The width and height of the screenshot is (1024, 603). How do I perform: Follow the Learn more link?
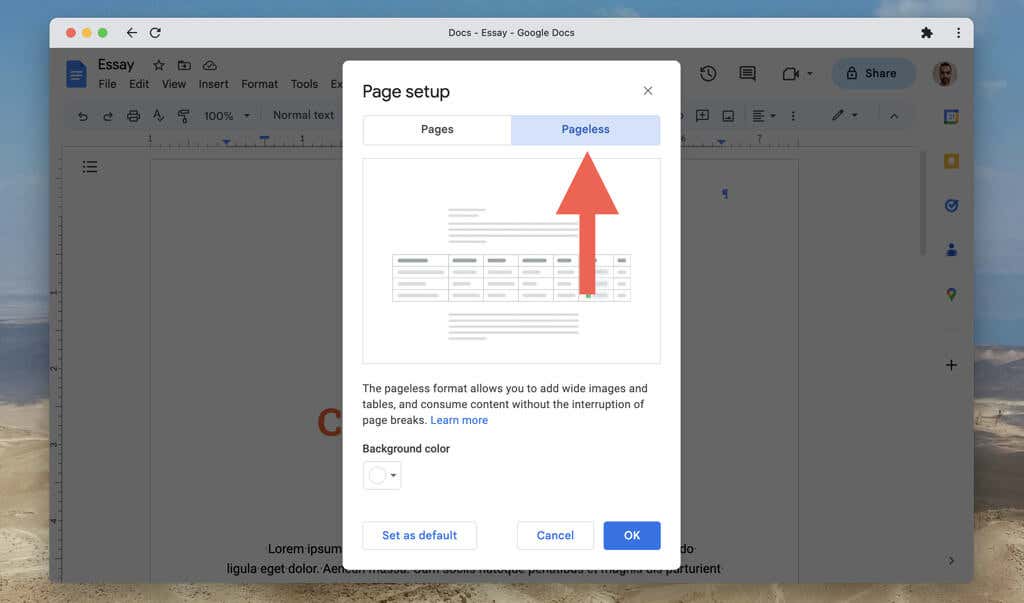click(x=459, y=420)
